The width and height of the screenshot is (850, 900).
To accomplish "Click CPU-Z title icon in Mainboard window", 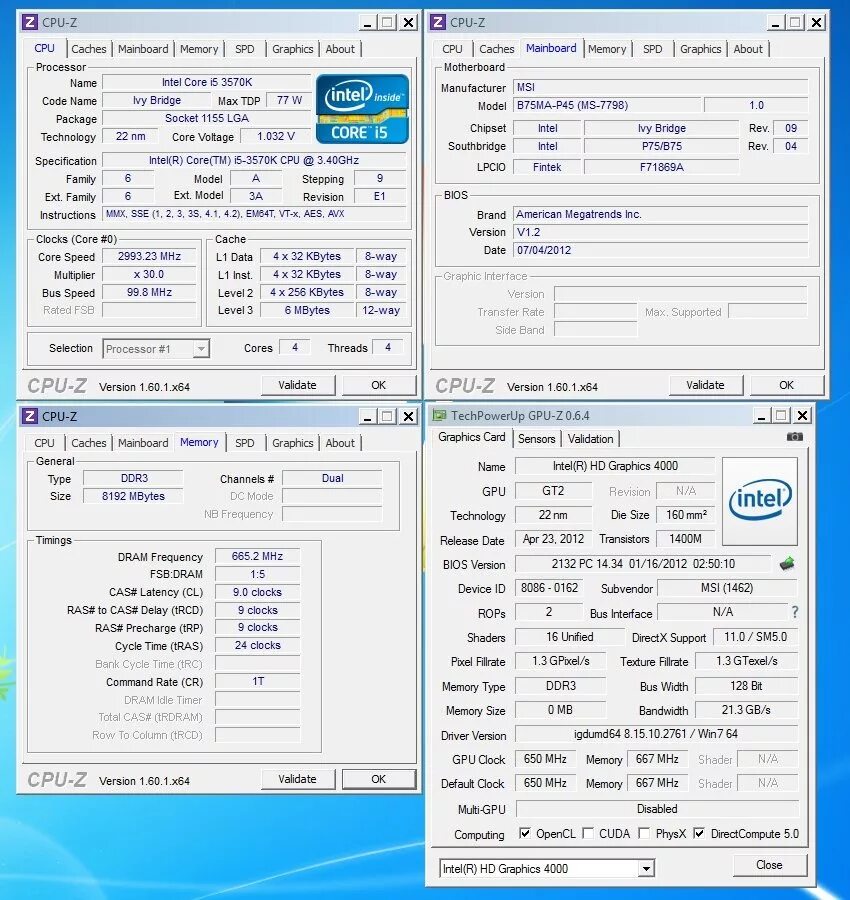I will pos(437,22).
